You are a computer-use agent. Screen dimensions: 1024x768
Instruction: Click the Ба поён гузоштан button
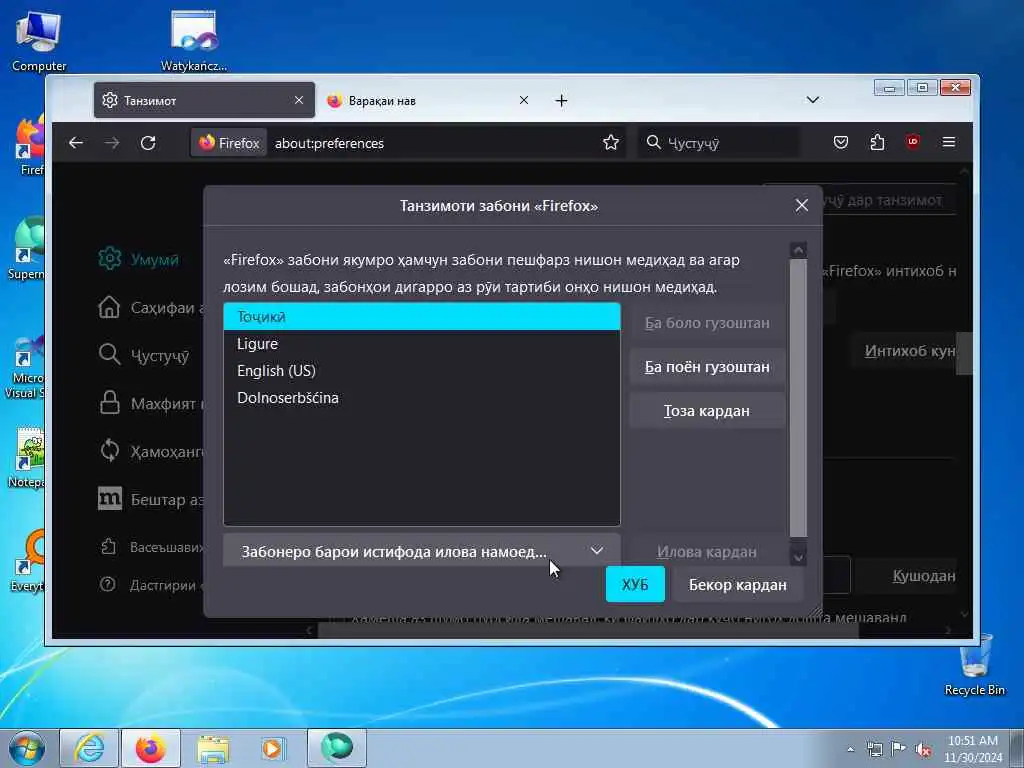coord(707,367)
